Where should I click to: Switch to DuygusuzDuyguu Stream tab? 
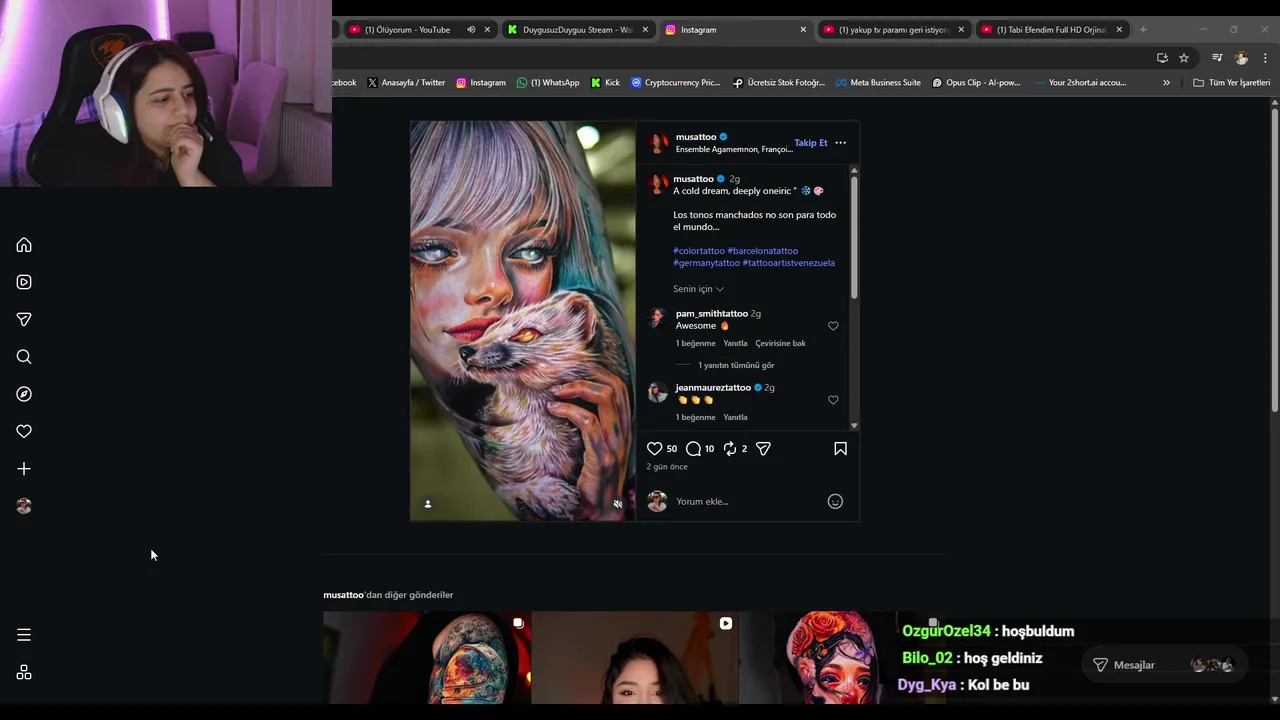click(x=578, y=30)
